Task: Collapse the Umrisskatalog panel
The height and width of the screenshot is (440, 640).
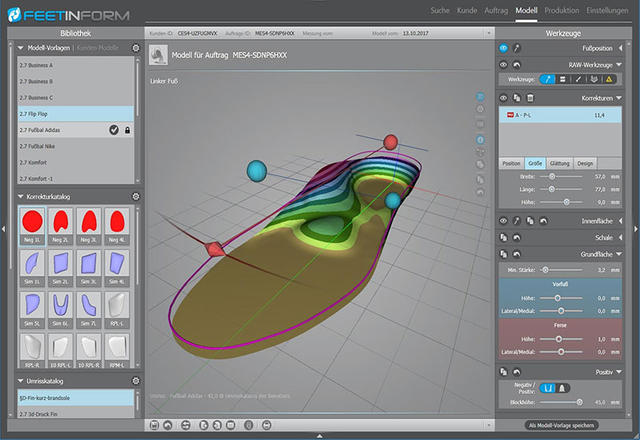Action: coord(22,381)
